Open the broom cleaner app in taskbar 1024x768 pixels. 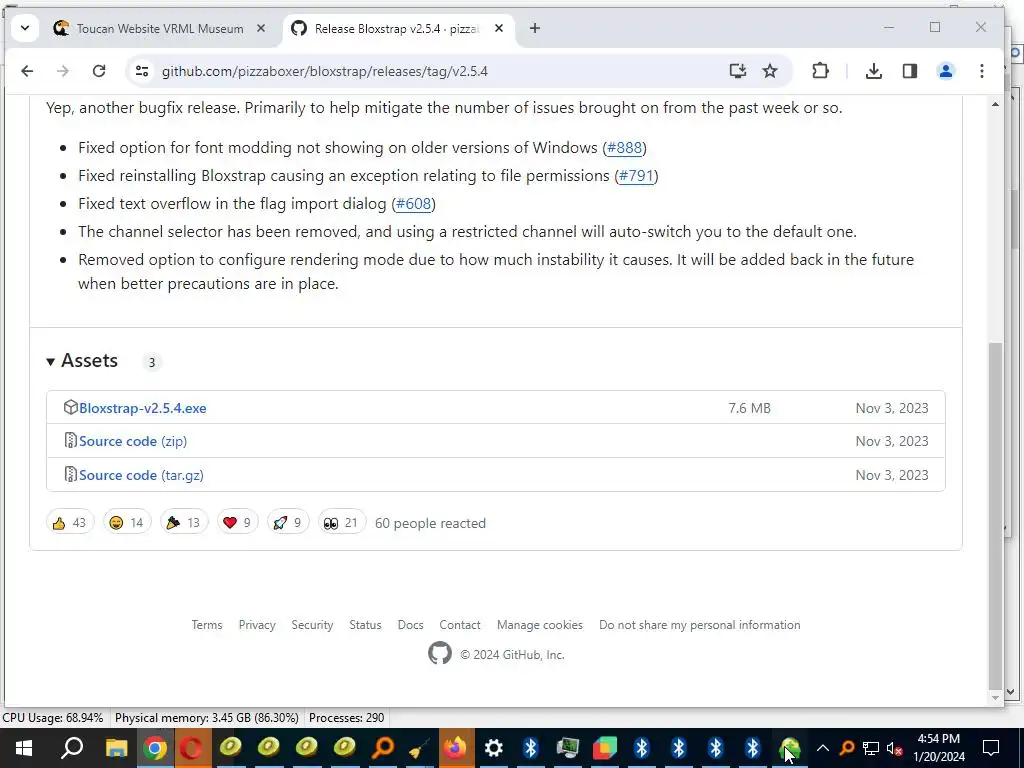point(419,748)
